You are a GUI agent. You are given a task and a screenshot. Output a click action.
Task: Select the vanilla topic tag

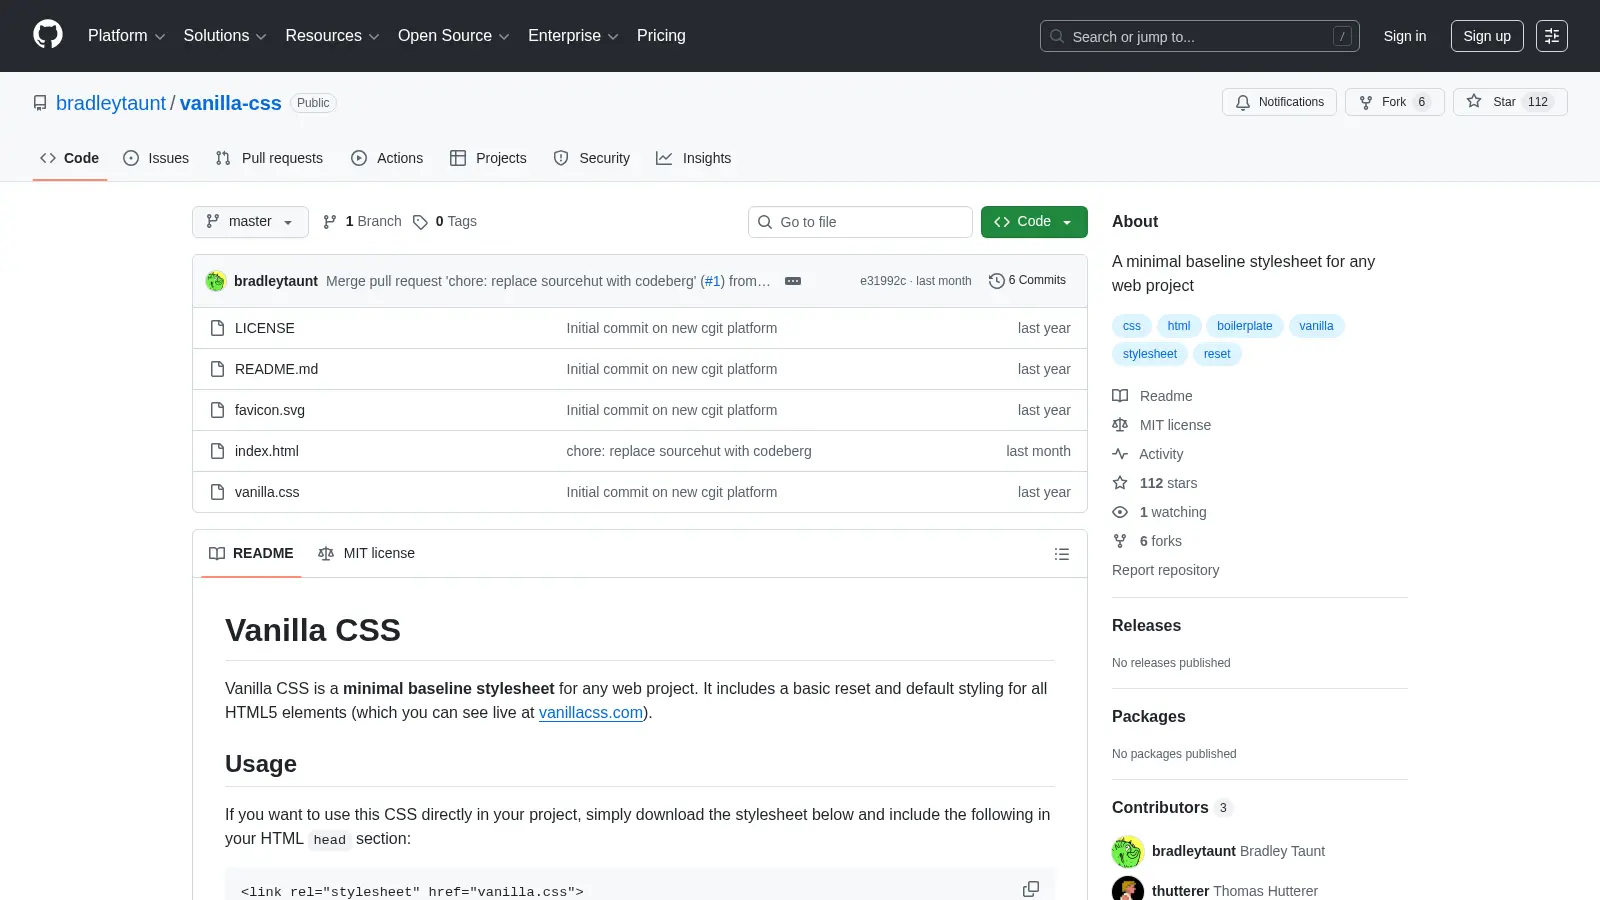click(x=1316, y=326)
